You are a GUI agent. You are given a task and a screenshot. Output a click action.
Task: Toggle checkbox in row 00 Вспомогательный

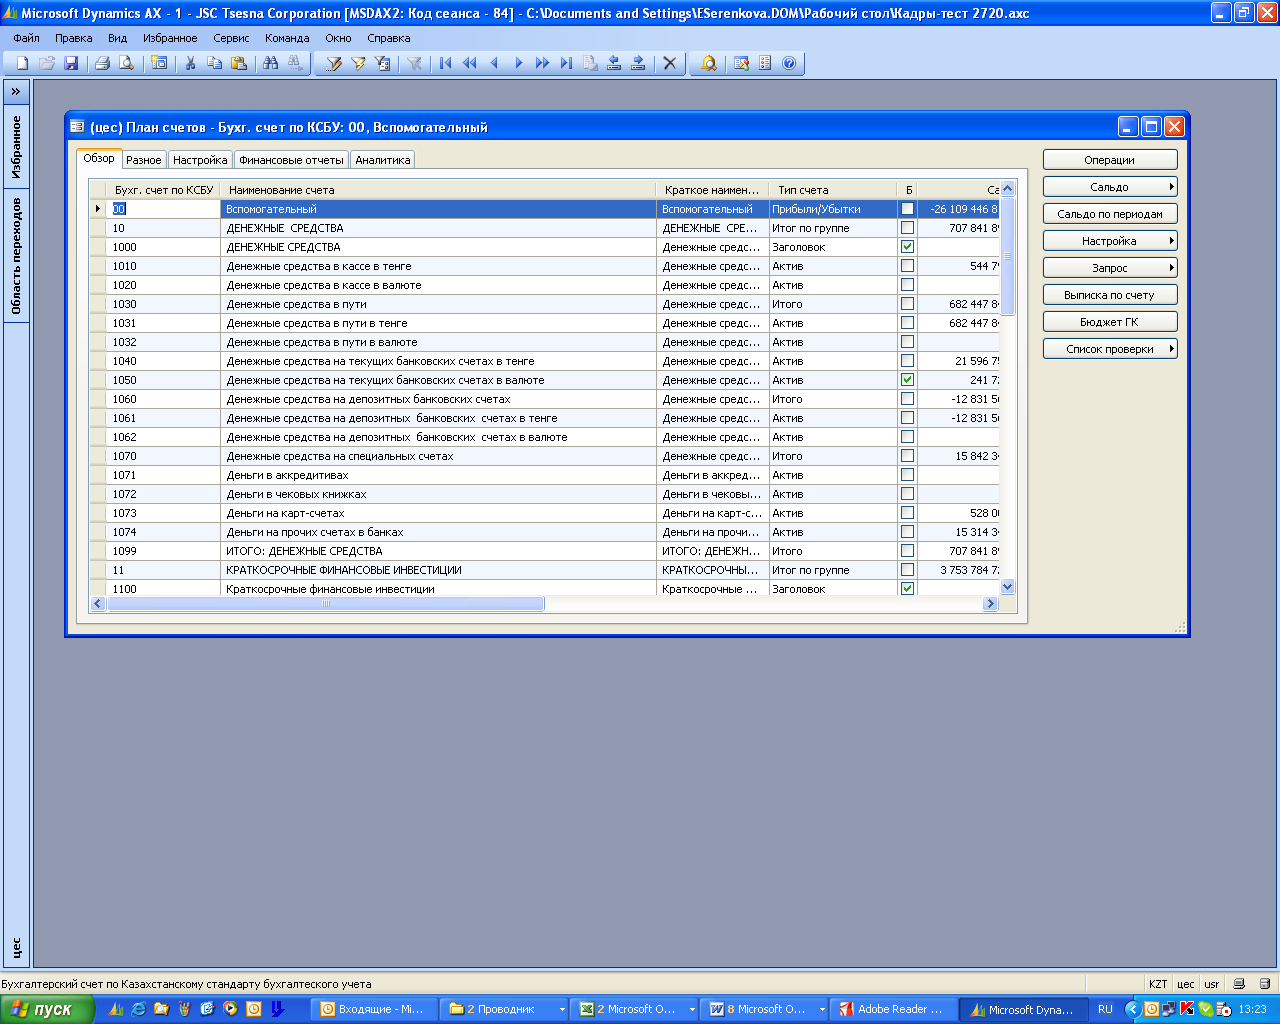[907, 209]
